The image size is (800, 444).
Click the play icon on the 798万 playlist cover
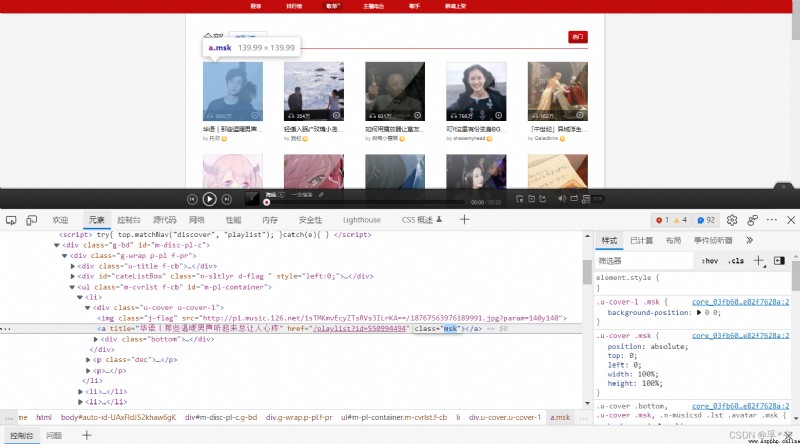point(498,115)
